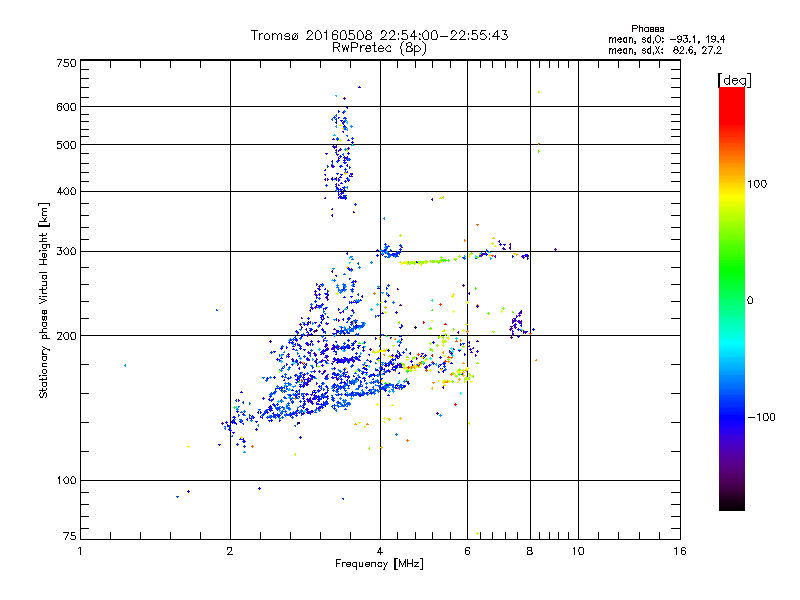Image resolution: width=800 pixels, height=600 pixels.
Task: Click the 'mean, sd,X: 82.6, 27.2' line
Action: click(665, 50)
